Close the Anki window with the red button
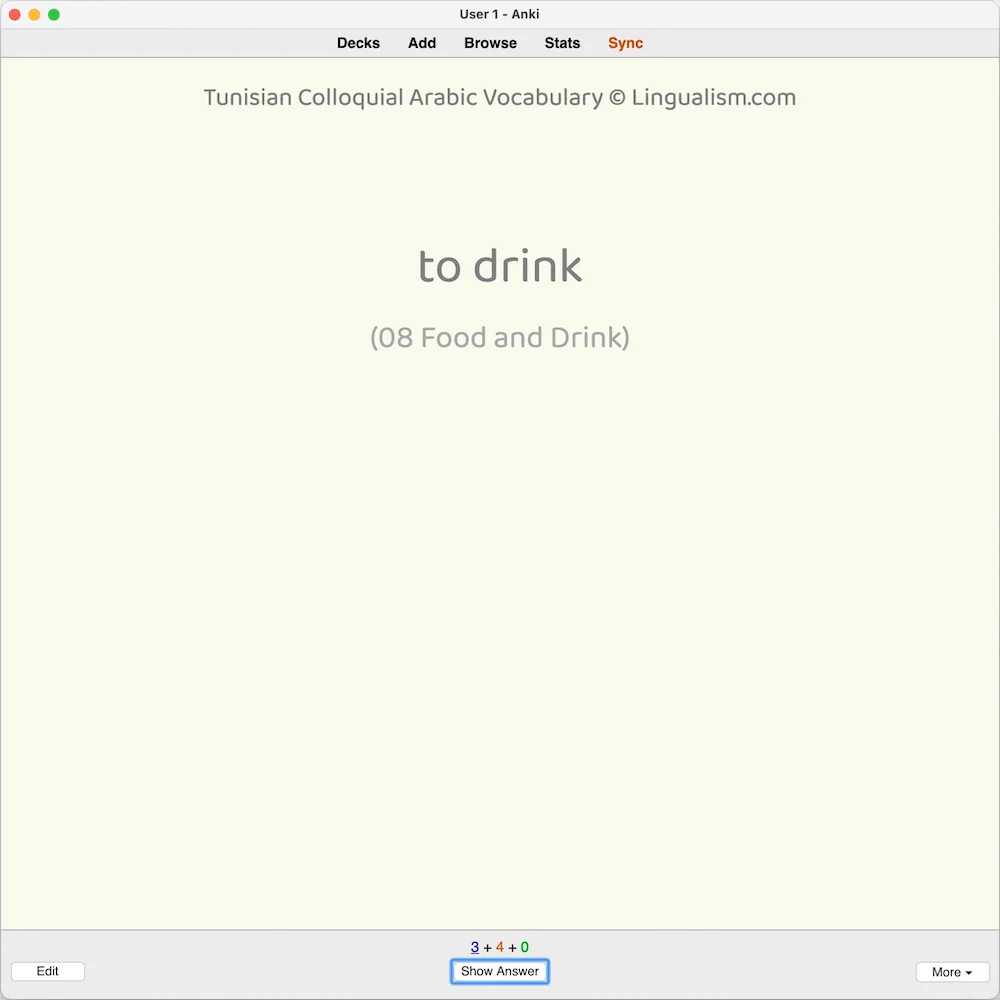 [x=15, y=14]
